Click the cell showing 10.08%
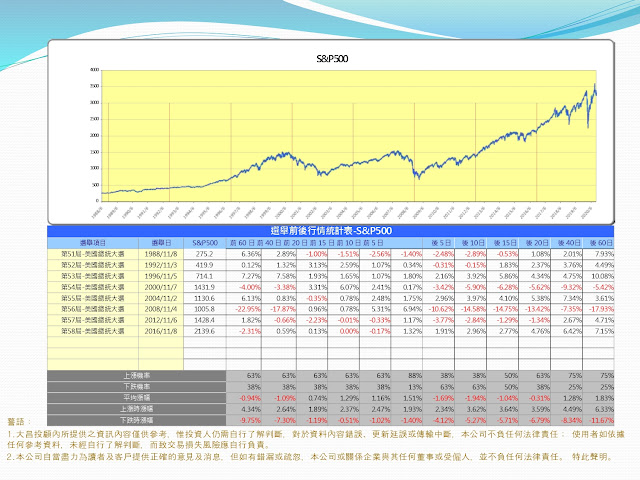This screenshot has width=640, height=480. (x=602, y=276)
